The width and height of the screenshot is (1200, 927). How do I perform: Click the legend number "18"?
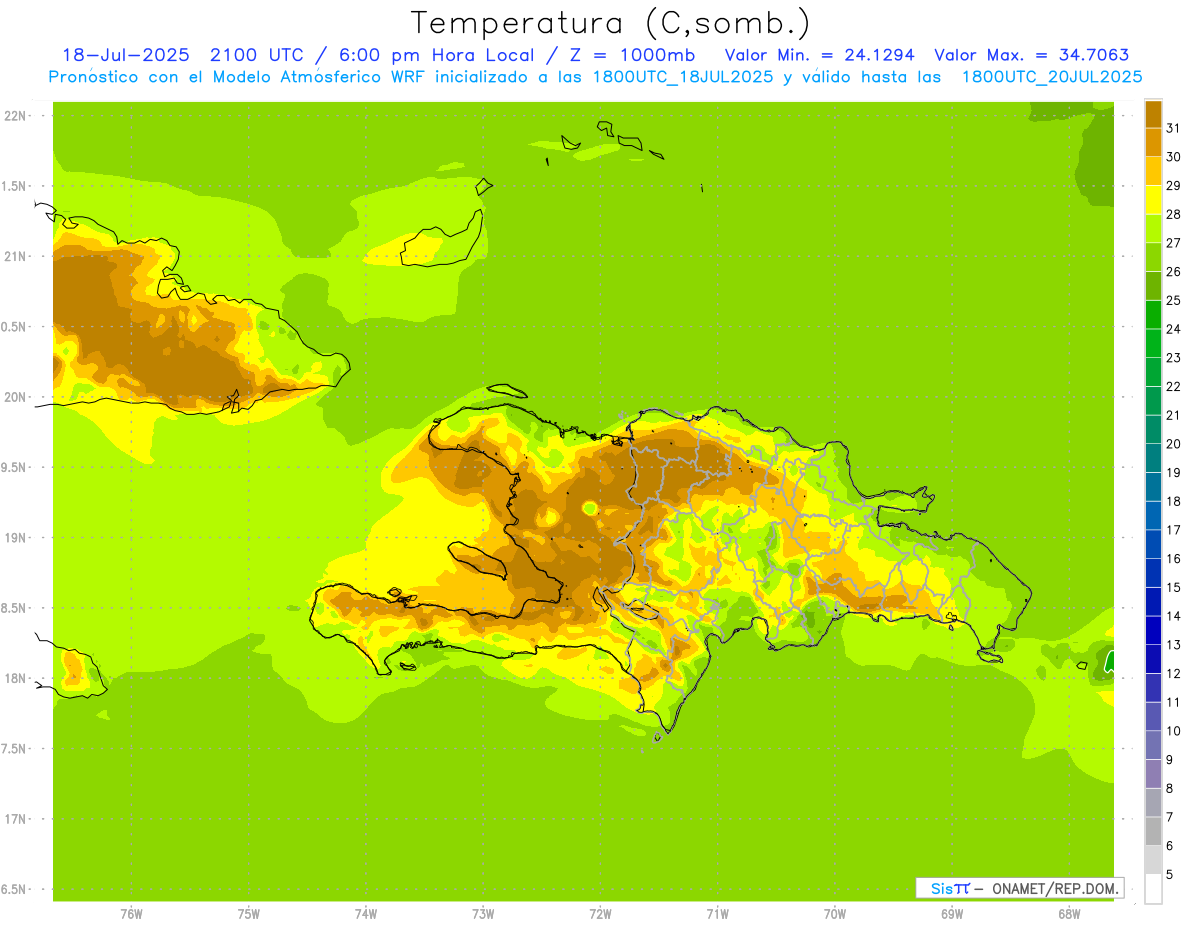pos(1173,501)
